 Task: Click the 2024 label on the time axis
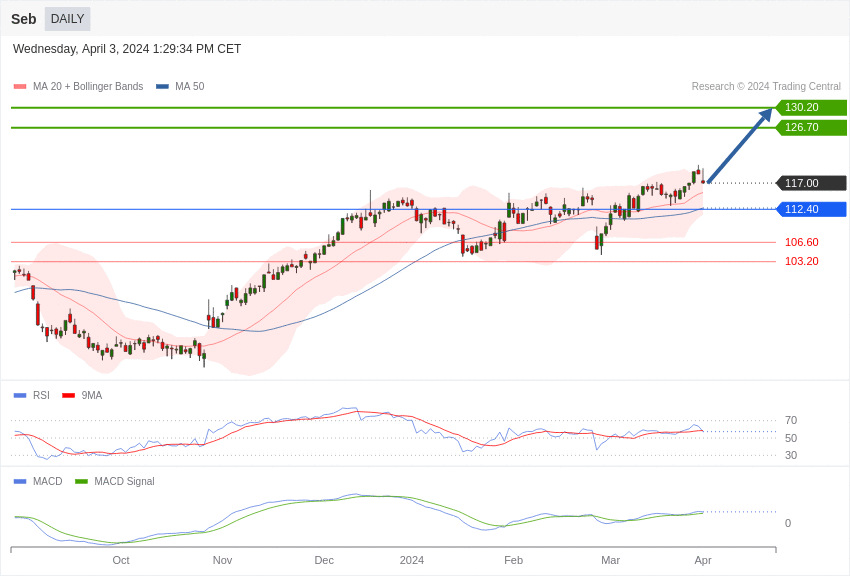click(412, 560)
